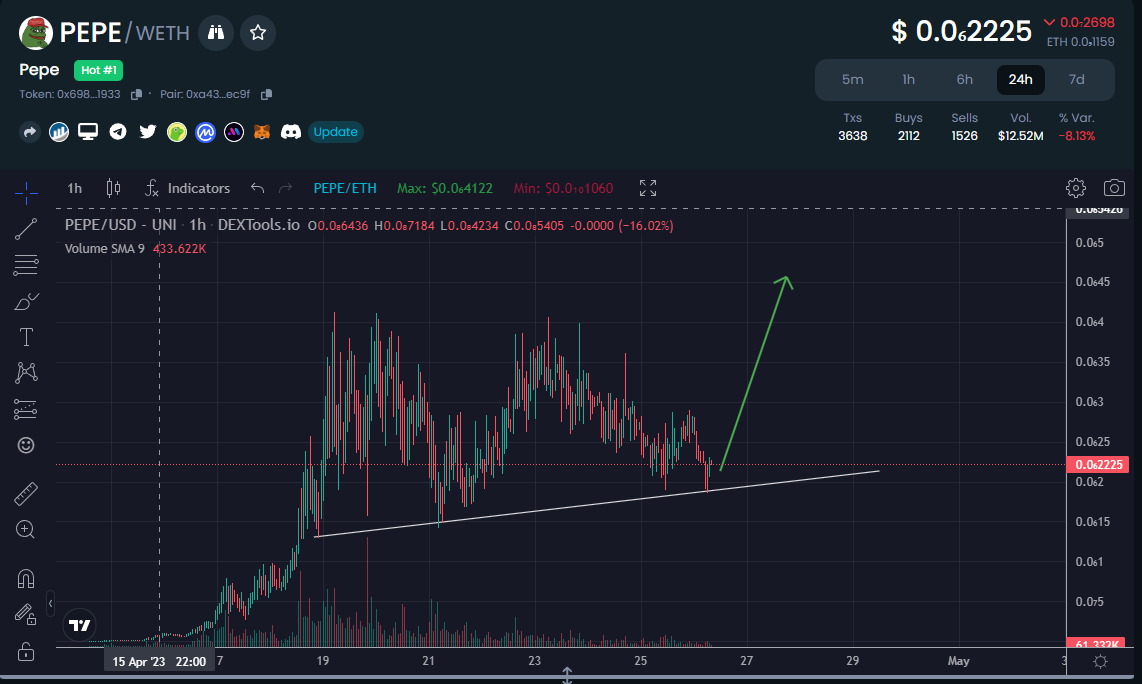Click the share arrow icon
This screenshot has height=684, width=1142.
tap(30, 132)
